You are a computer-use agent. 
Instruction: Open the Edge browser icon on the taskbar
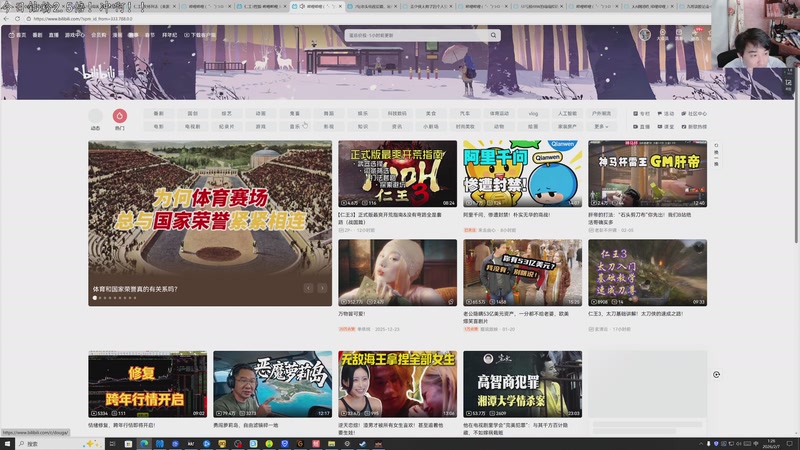tap(144, 444)
